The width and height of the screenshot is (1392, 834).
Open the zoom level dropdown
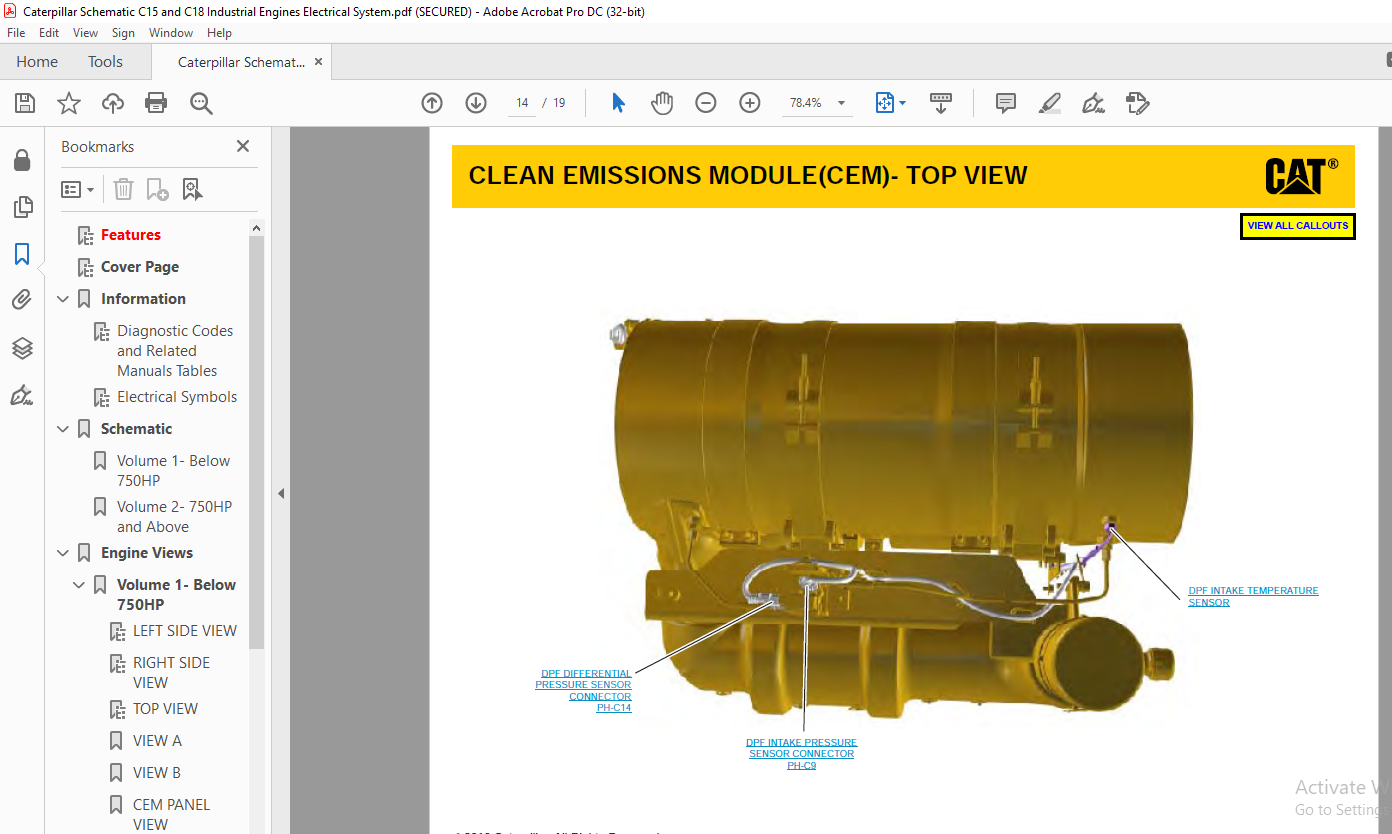841,103
